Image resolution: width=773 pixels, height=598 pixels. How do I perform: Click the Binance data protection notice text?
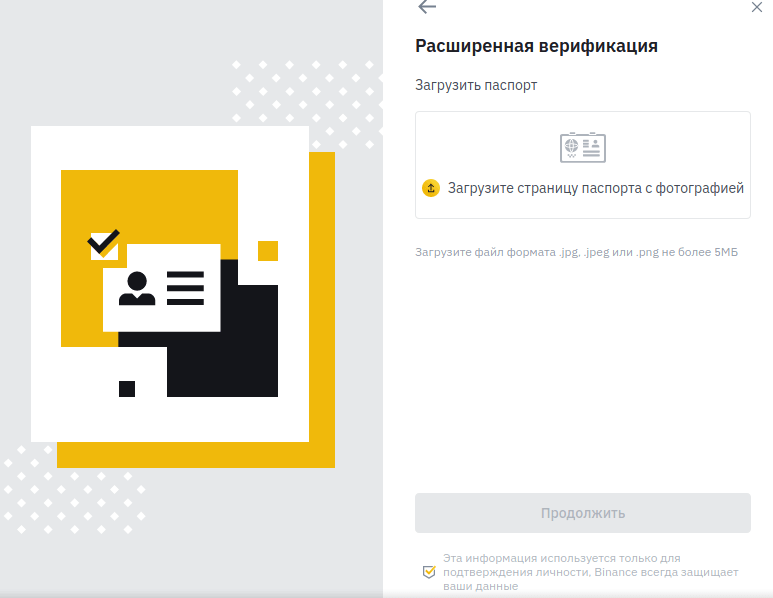pos(590,572)
